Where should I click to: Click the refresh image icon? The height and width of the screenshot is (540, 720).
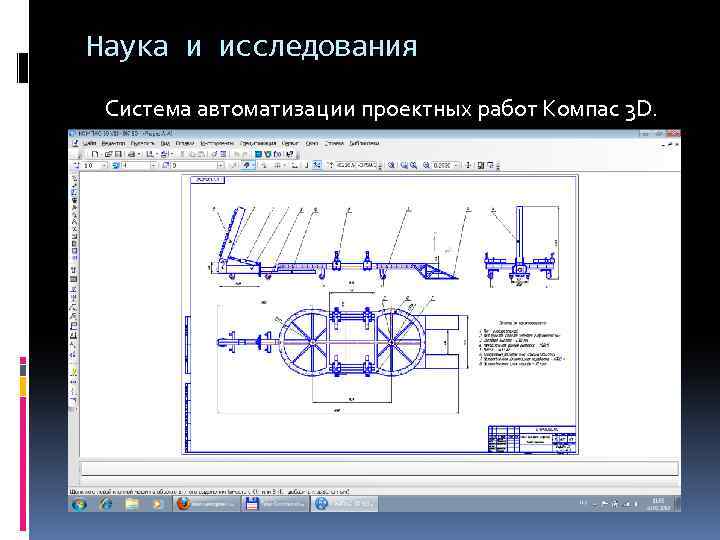(480, 165)
